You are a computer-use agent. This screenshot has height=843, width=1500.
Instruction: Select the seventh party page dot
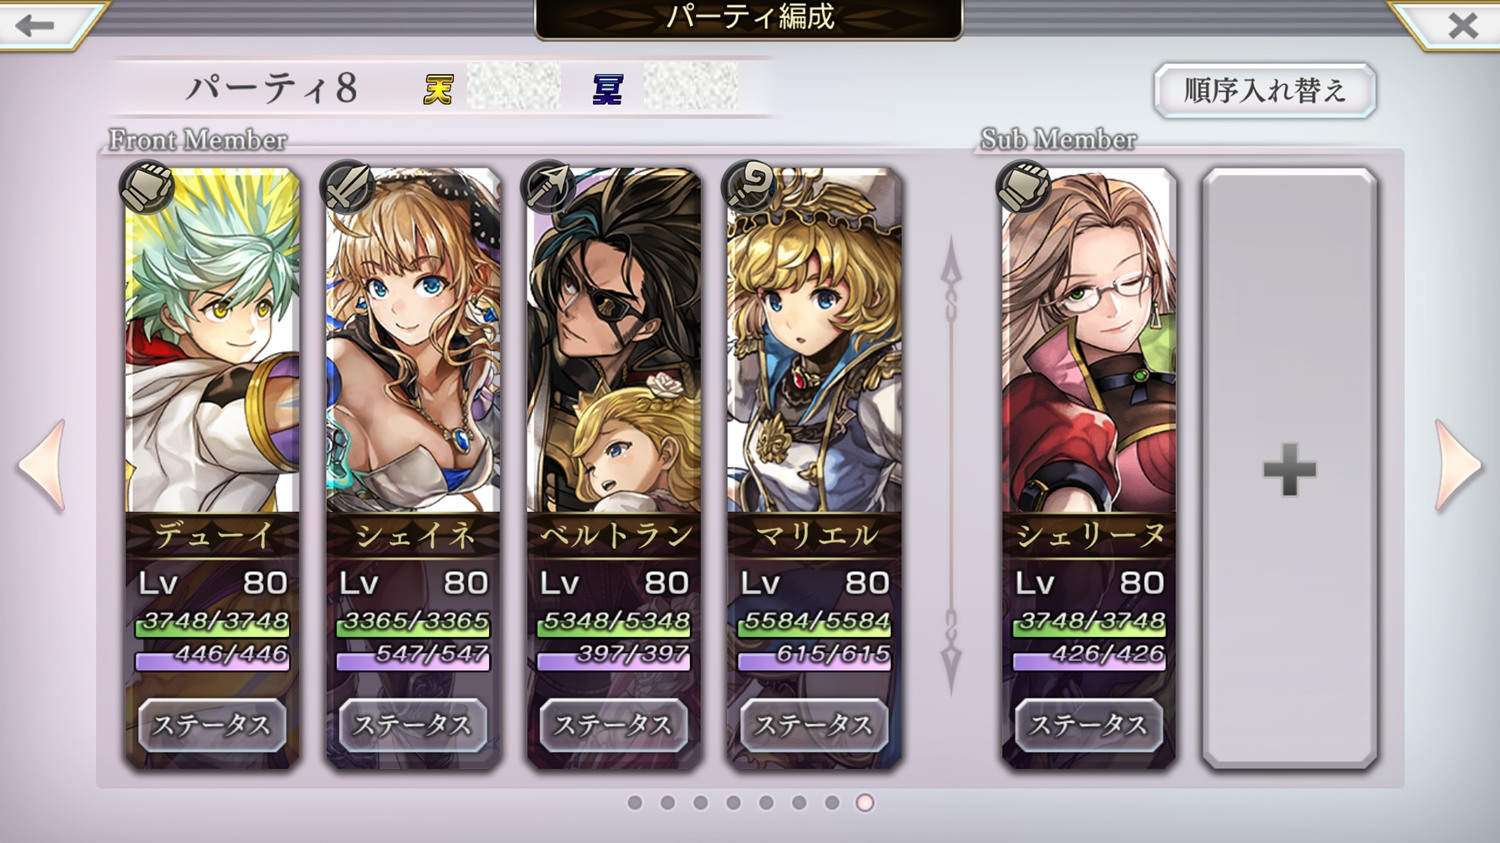click(x=832, y=802)
